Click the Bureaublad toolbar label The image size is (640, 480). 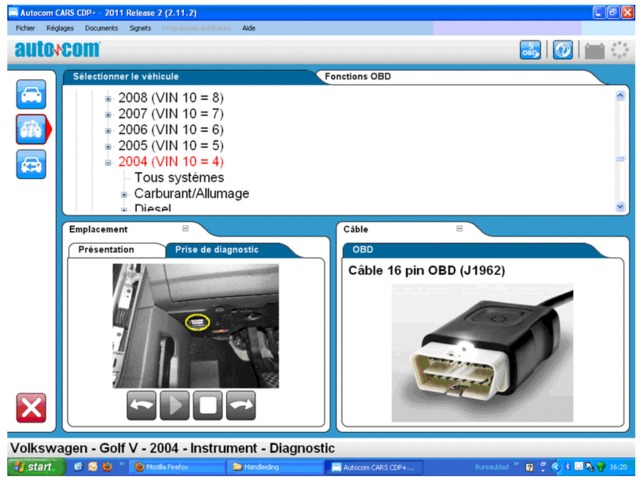coord(491,467)
